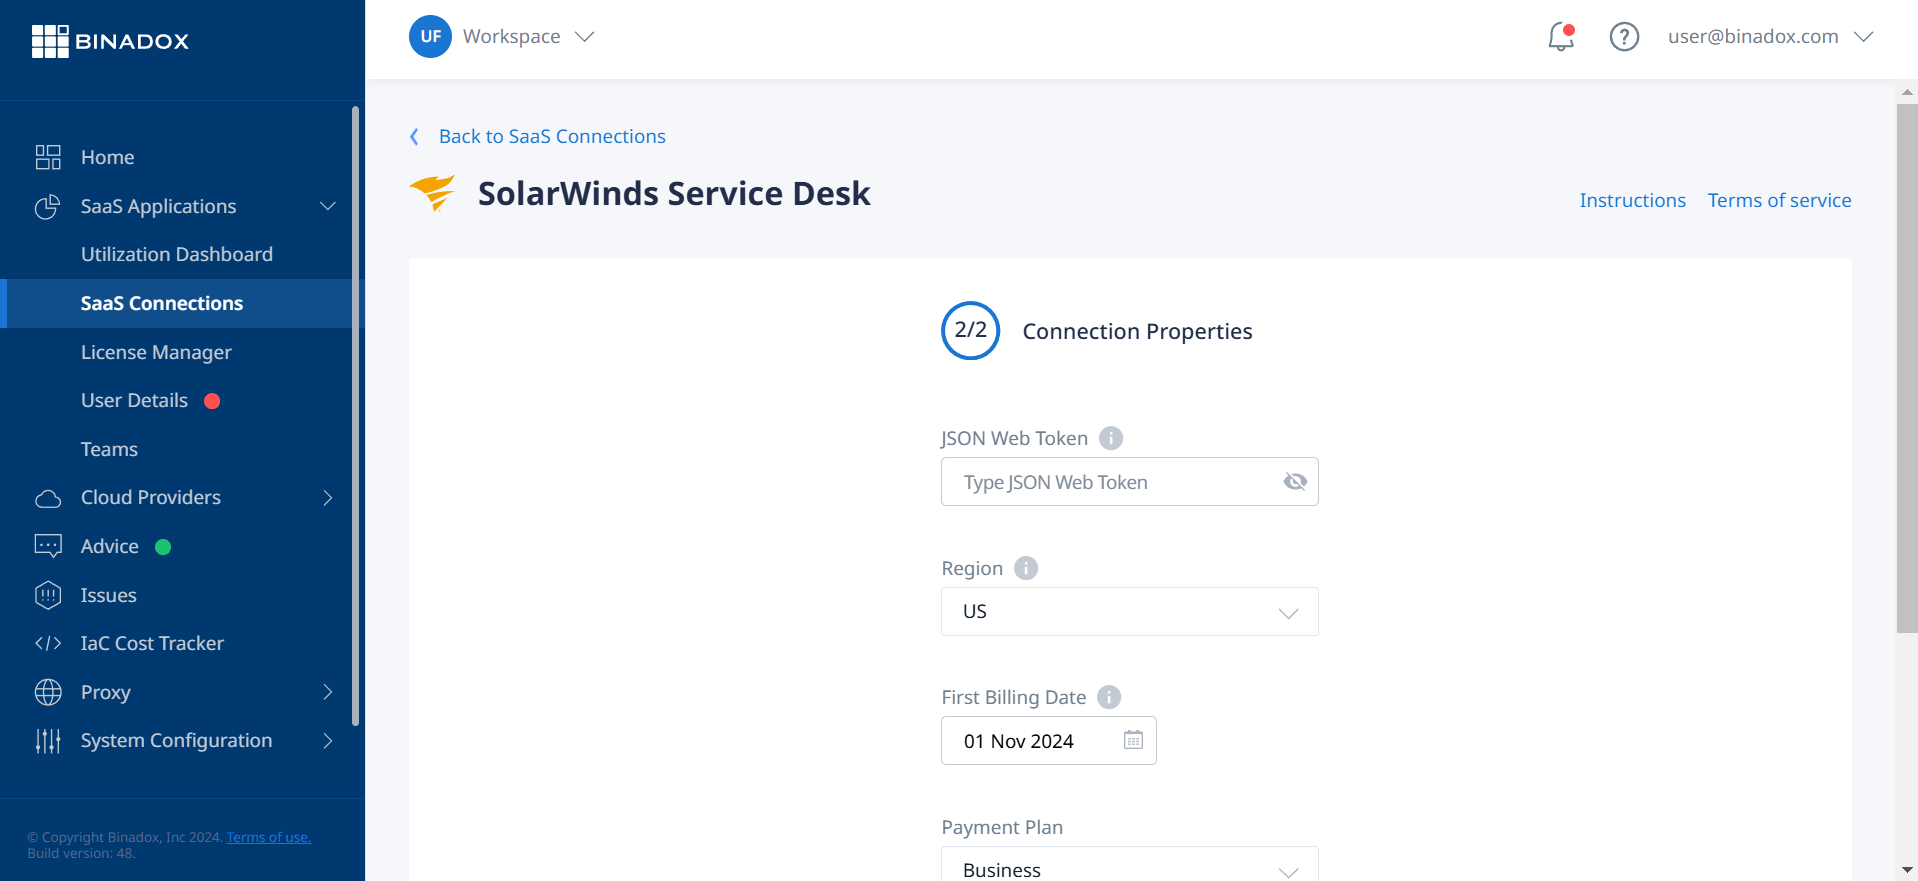Open the Instructions link

pos(1632,200)
